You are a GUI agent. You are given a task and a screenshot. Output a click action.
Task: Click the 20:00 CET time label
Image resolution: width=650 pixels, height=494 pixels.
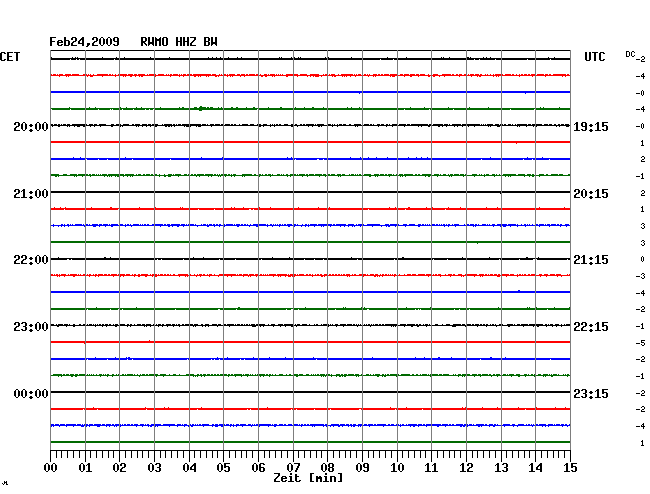point(31,127)
